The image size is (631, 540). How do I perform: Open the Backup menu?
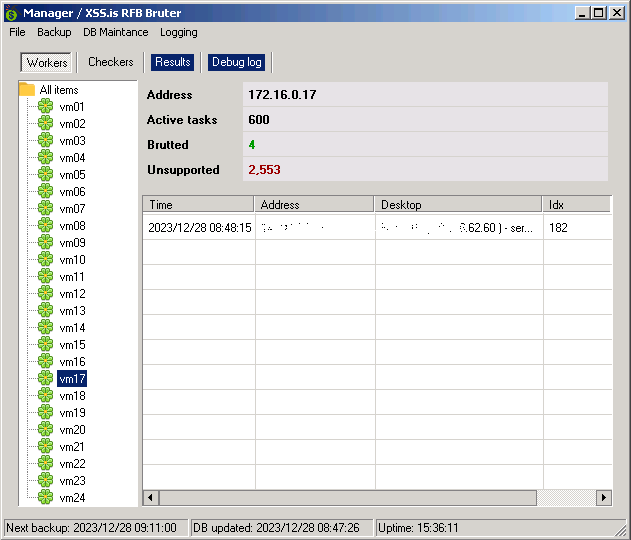54,32
